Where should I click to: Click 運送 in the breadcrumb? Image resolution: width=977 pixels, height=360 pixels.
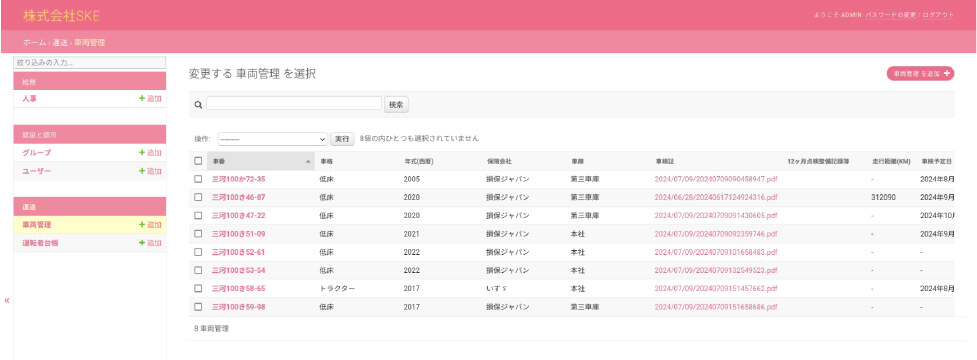point(60,42)
